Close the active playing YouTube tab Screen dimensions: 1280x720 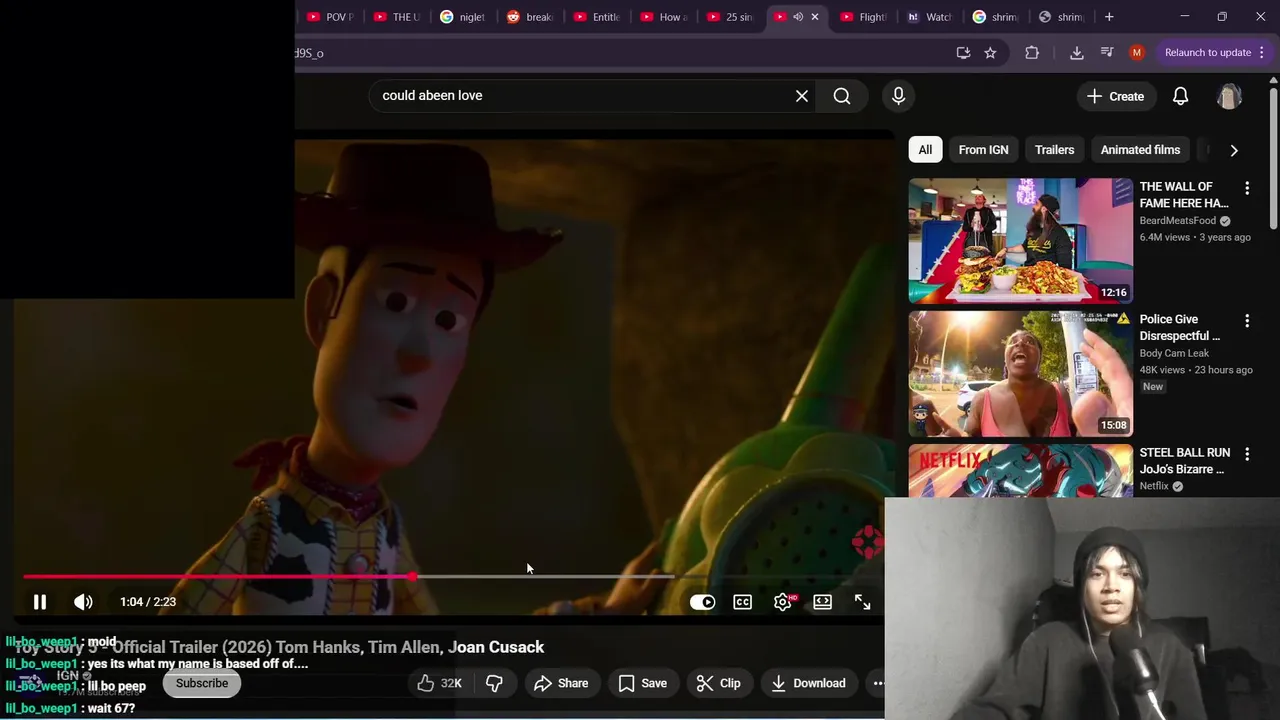pyautogui.click(x=815, y=17)
